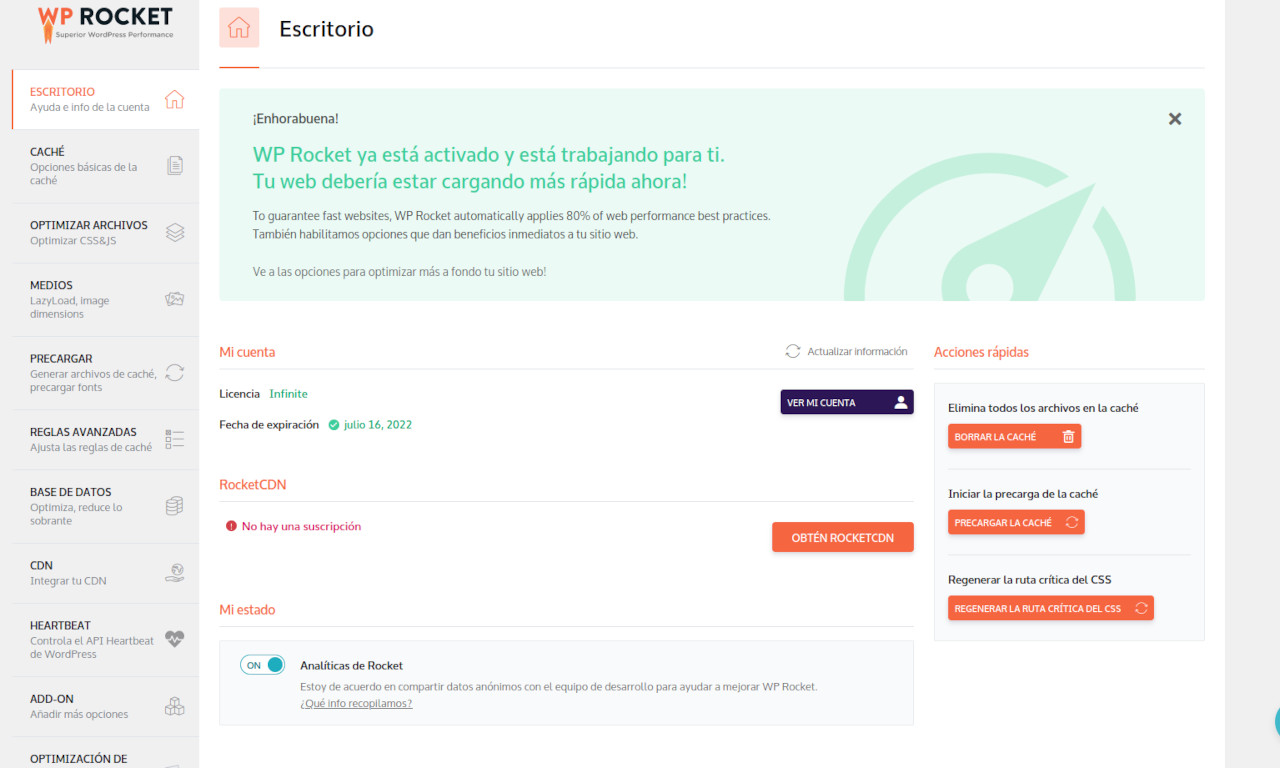Click the Heartbeat heart icon in sidebar
The width and height of the screenshot is (1280, 768).
tap(174, 639)
